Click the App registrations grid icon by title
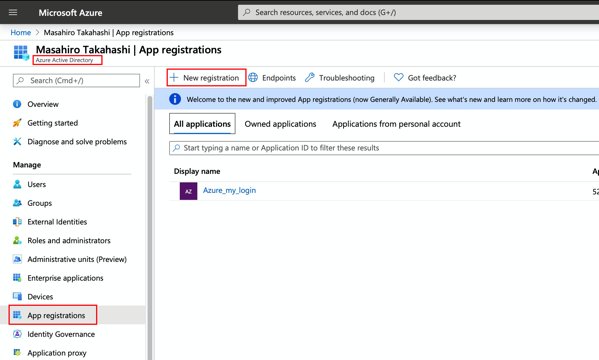 [x=21, y=52]
